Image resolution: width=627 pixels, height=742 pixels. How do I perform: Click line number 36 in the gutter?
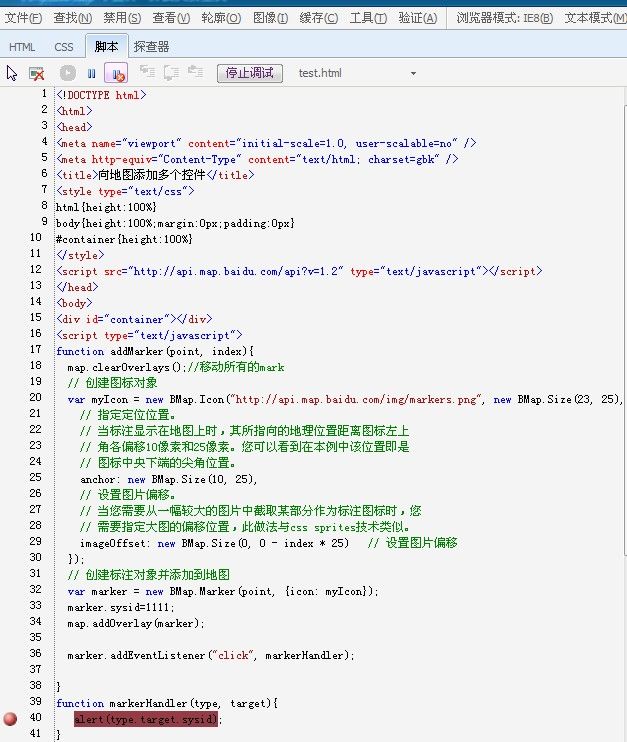35,653
